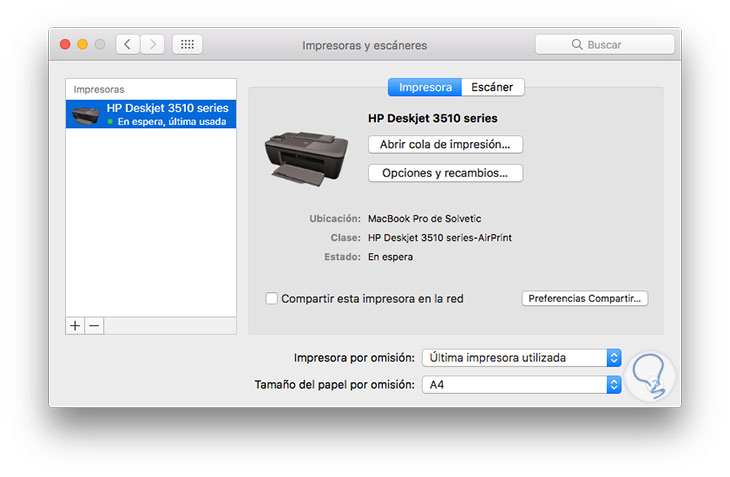Viewport: 730px width, 477px height.
Task: Go back with the left chevron button
Action: click(x=128, y=45)
